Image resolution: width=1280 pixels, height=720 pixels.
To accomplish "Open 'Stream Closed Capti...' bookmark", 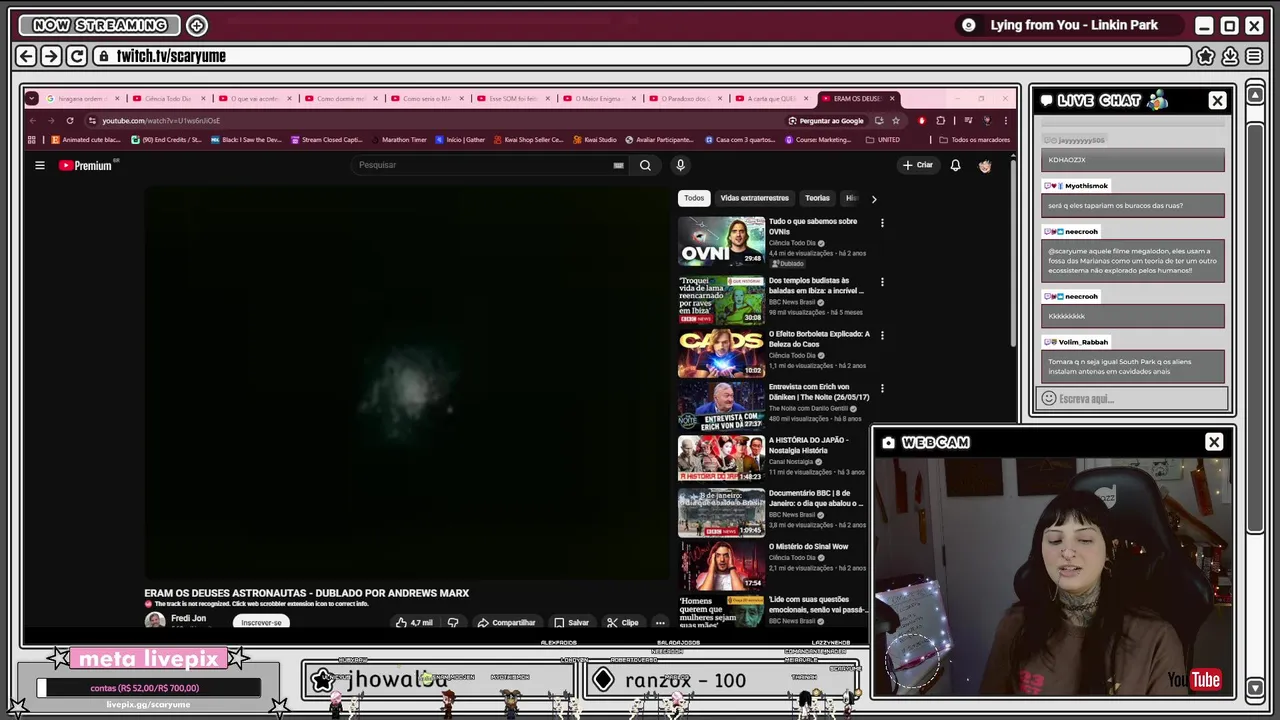I will [326, 140].
